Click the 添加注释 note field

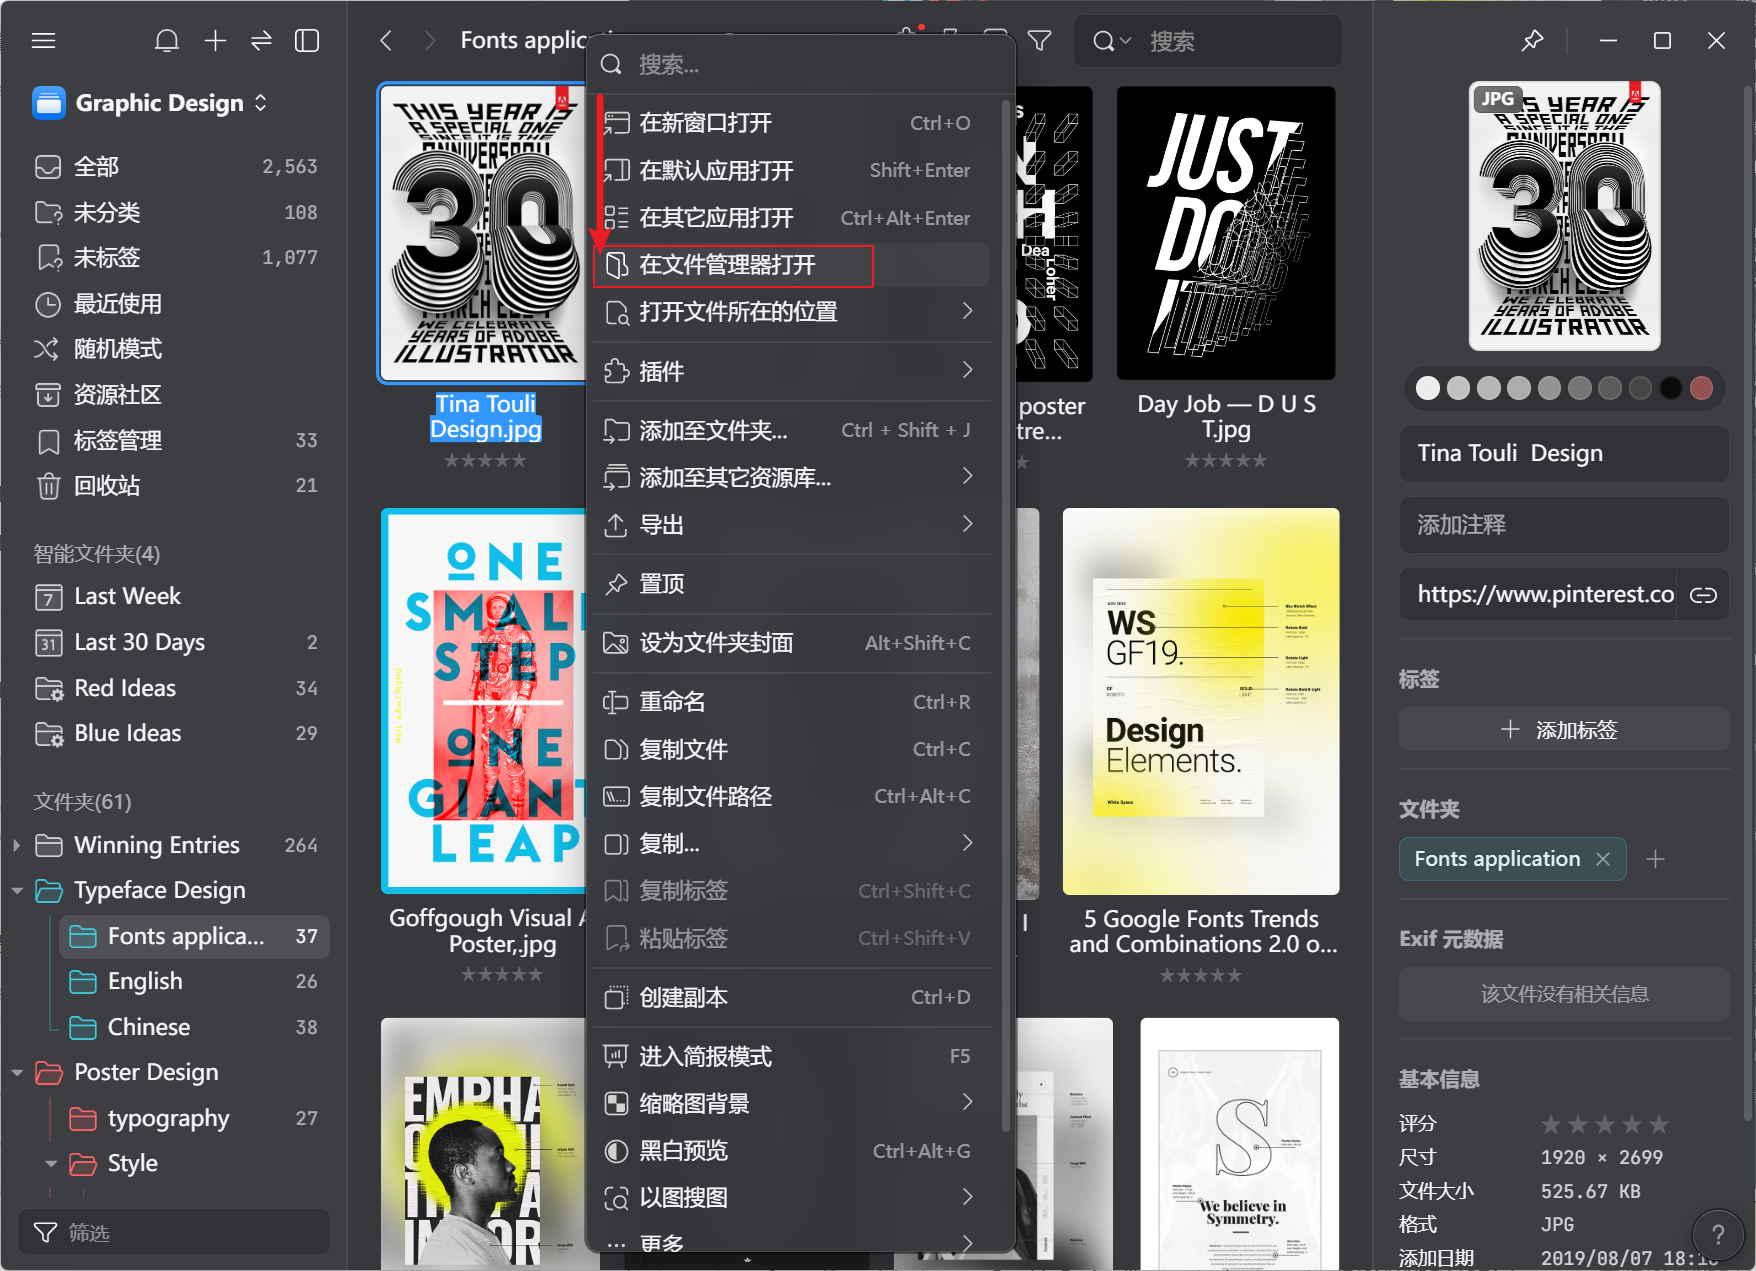click(x=1564, y=525)
